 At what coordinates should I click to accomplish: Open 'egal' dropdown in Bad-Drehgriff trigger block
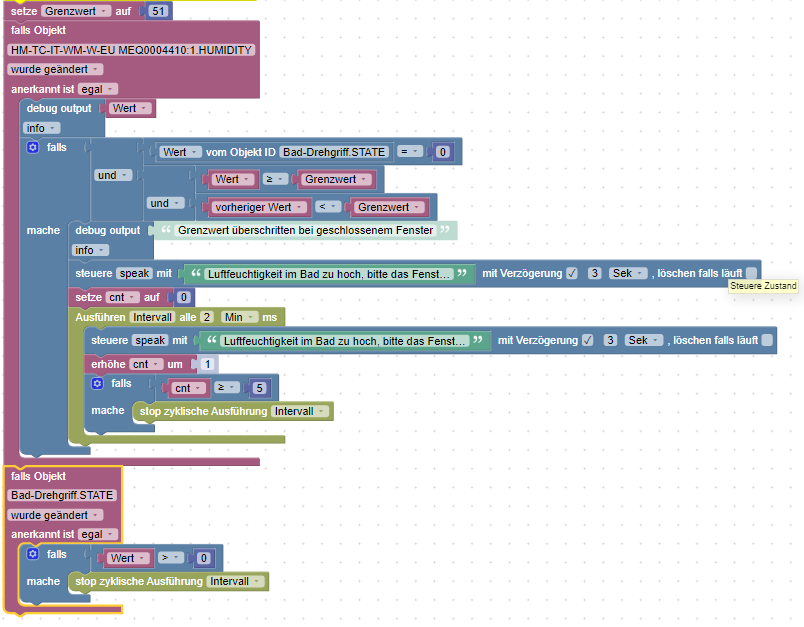98,534
